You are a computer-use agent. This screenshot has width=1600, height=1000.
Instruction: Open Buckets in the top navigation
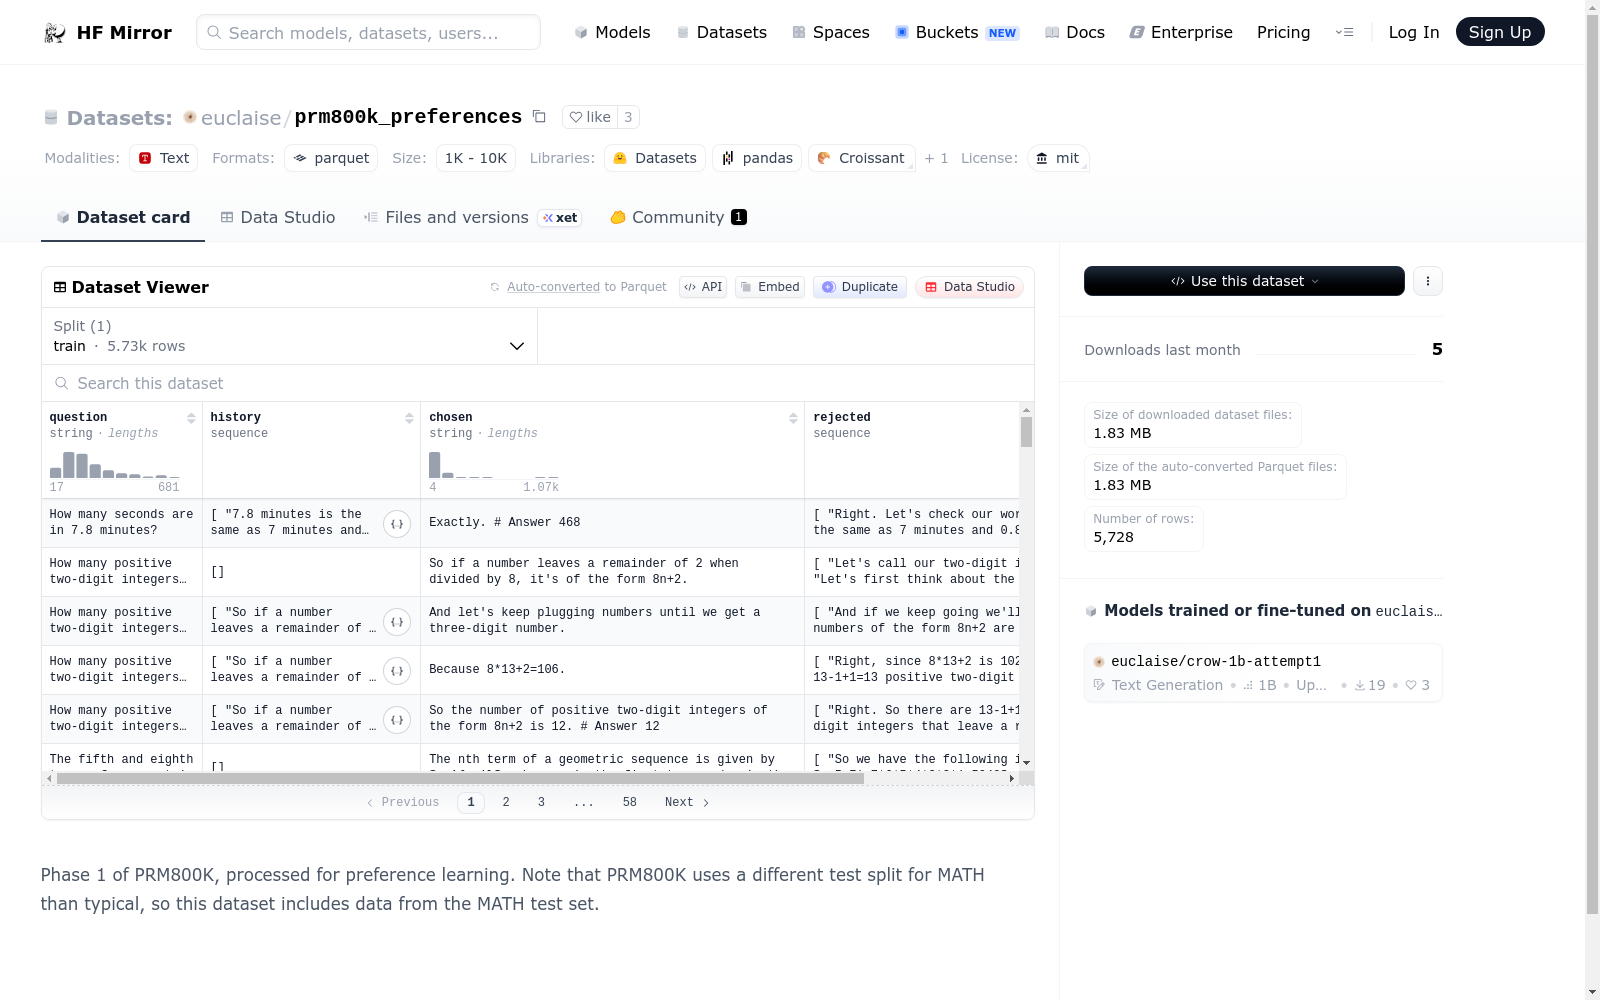(x=956, y=32)
